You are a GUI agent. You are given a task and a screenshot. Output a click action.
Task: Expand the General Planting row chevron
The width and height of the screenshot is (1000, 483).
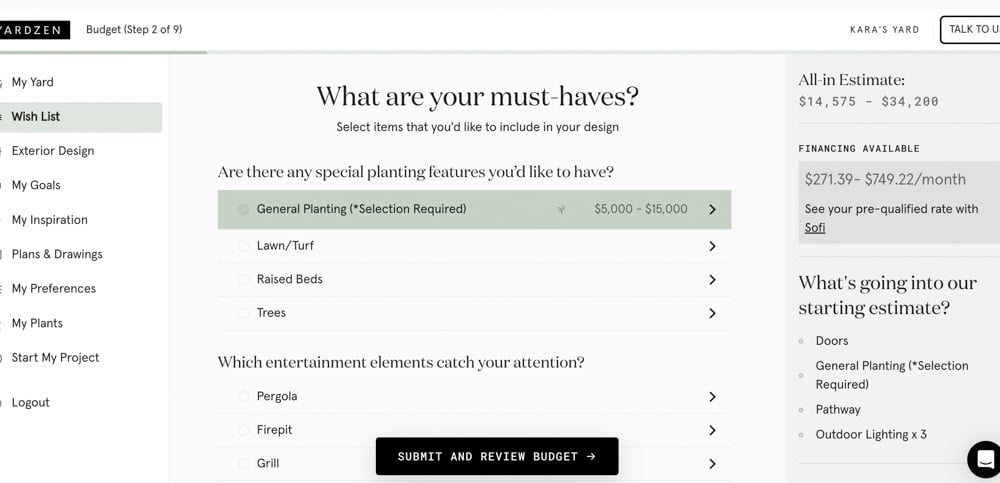coord(712,210)
